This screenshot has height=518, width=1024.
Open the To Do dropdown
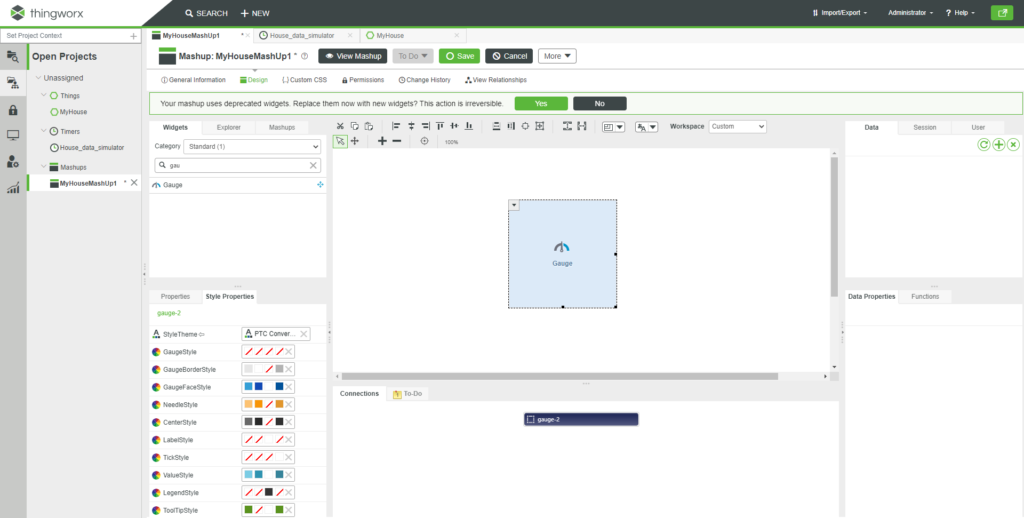[413, 56]
